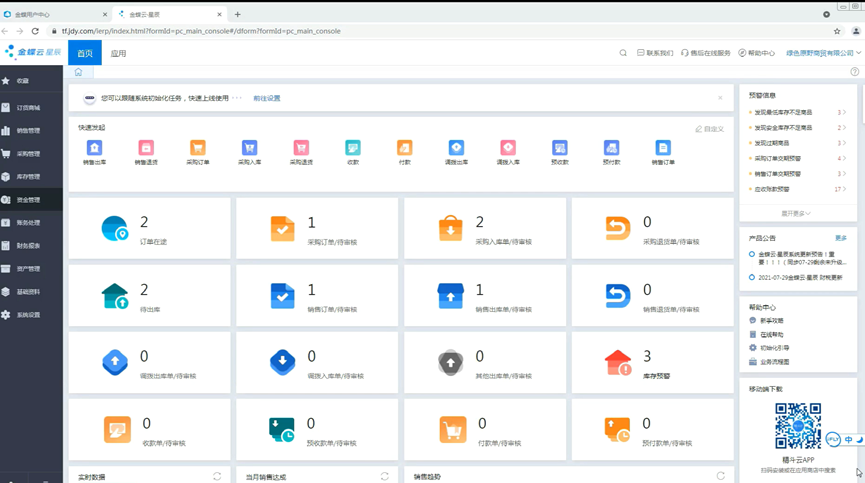Refresh the 实时数据 panel

pyautogui.click(x=217, y=476)
